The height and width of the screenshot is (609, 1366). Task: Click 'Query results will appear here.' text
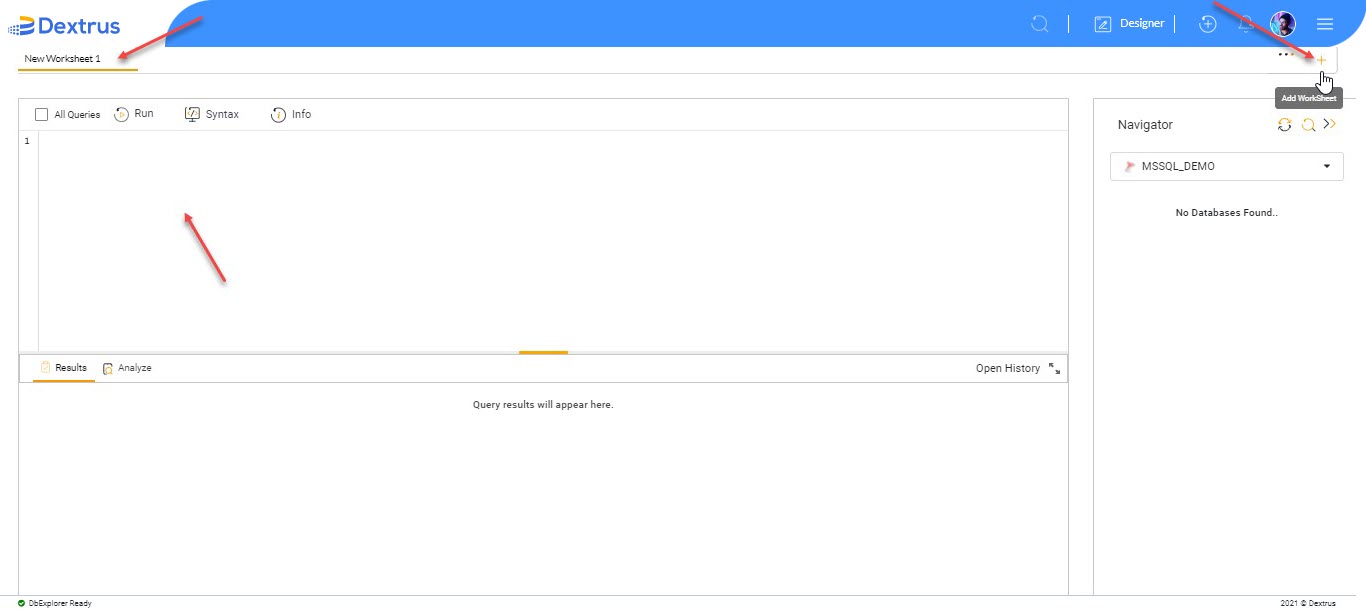(x=543, y=405)
